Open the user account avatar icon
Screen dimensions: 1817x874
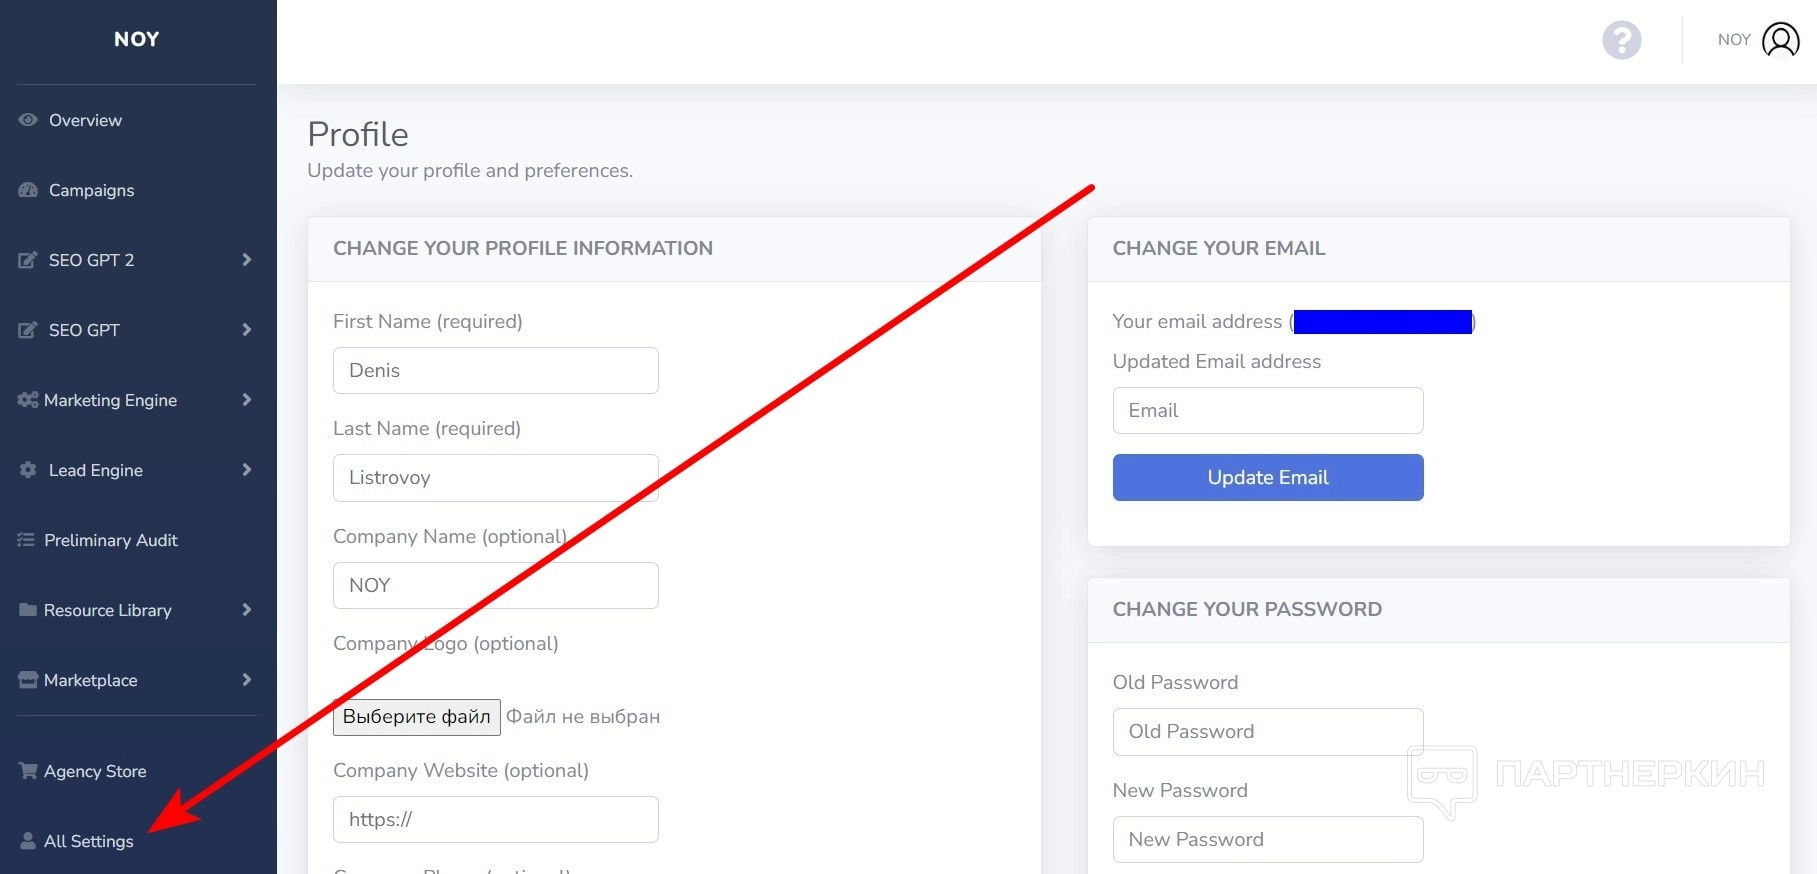[1780, 40]
